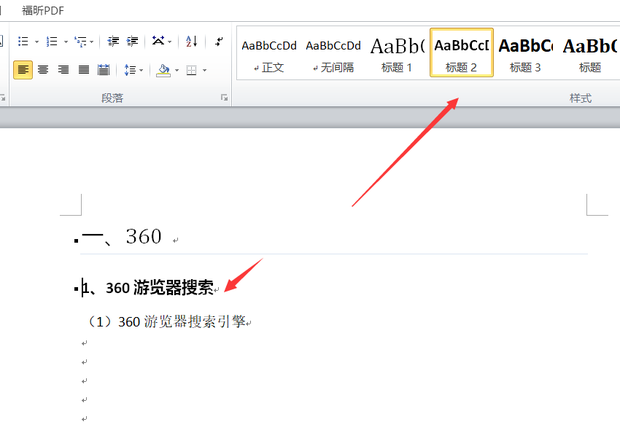Viewport: 620px width, 430px height.
Task: Open paragraph settings dialog launcher
Action: click(x=224, y=98)
